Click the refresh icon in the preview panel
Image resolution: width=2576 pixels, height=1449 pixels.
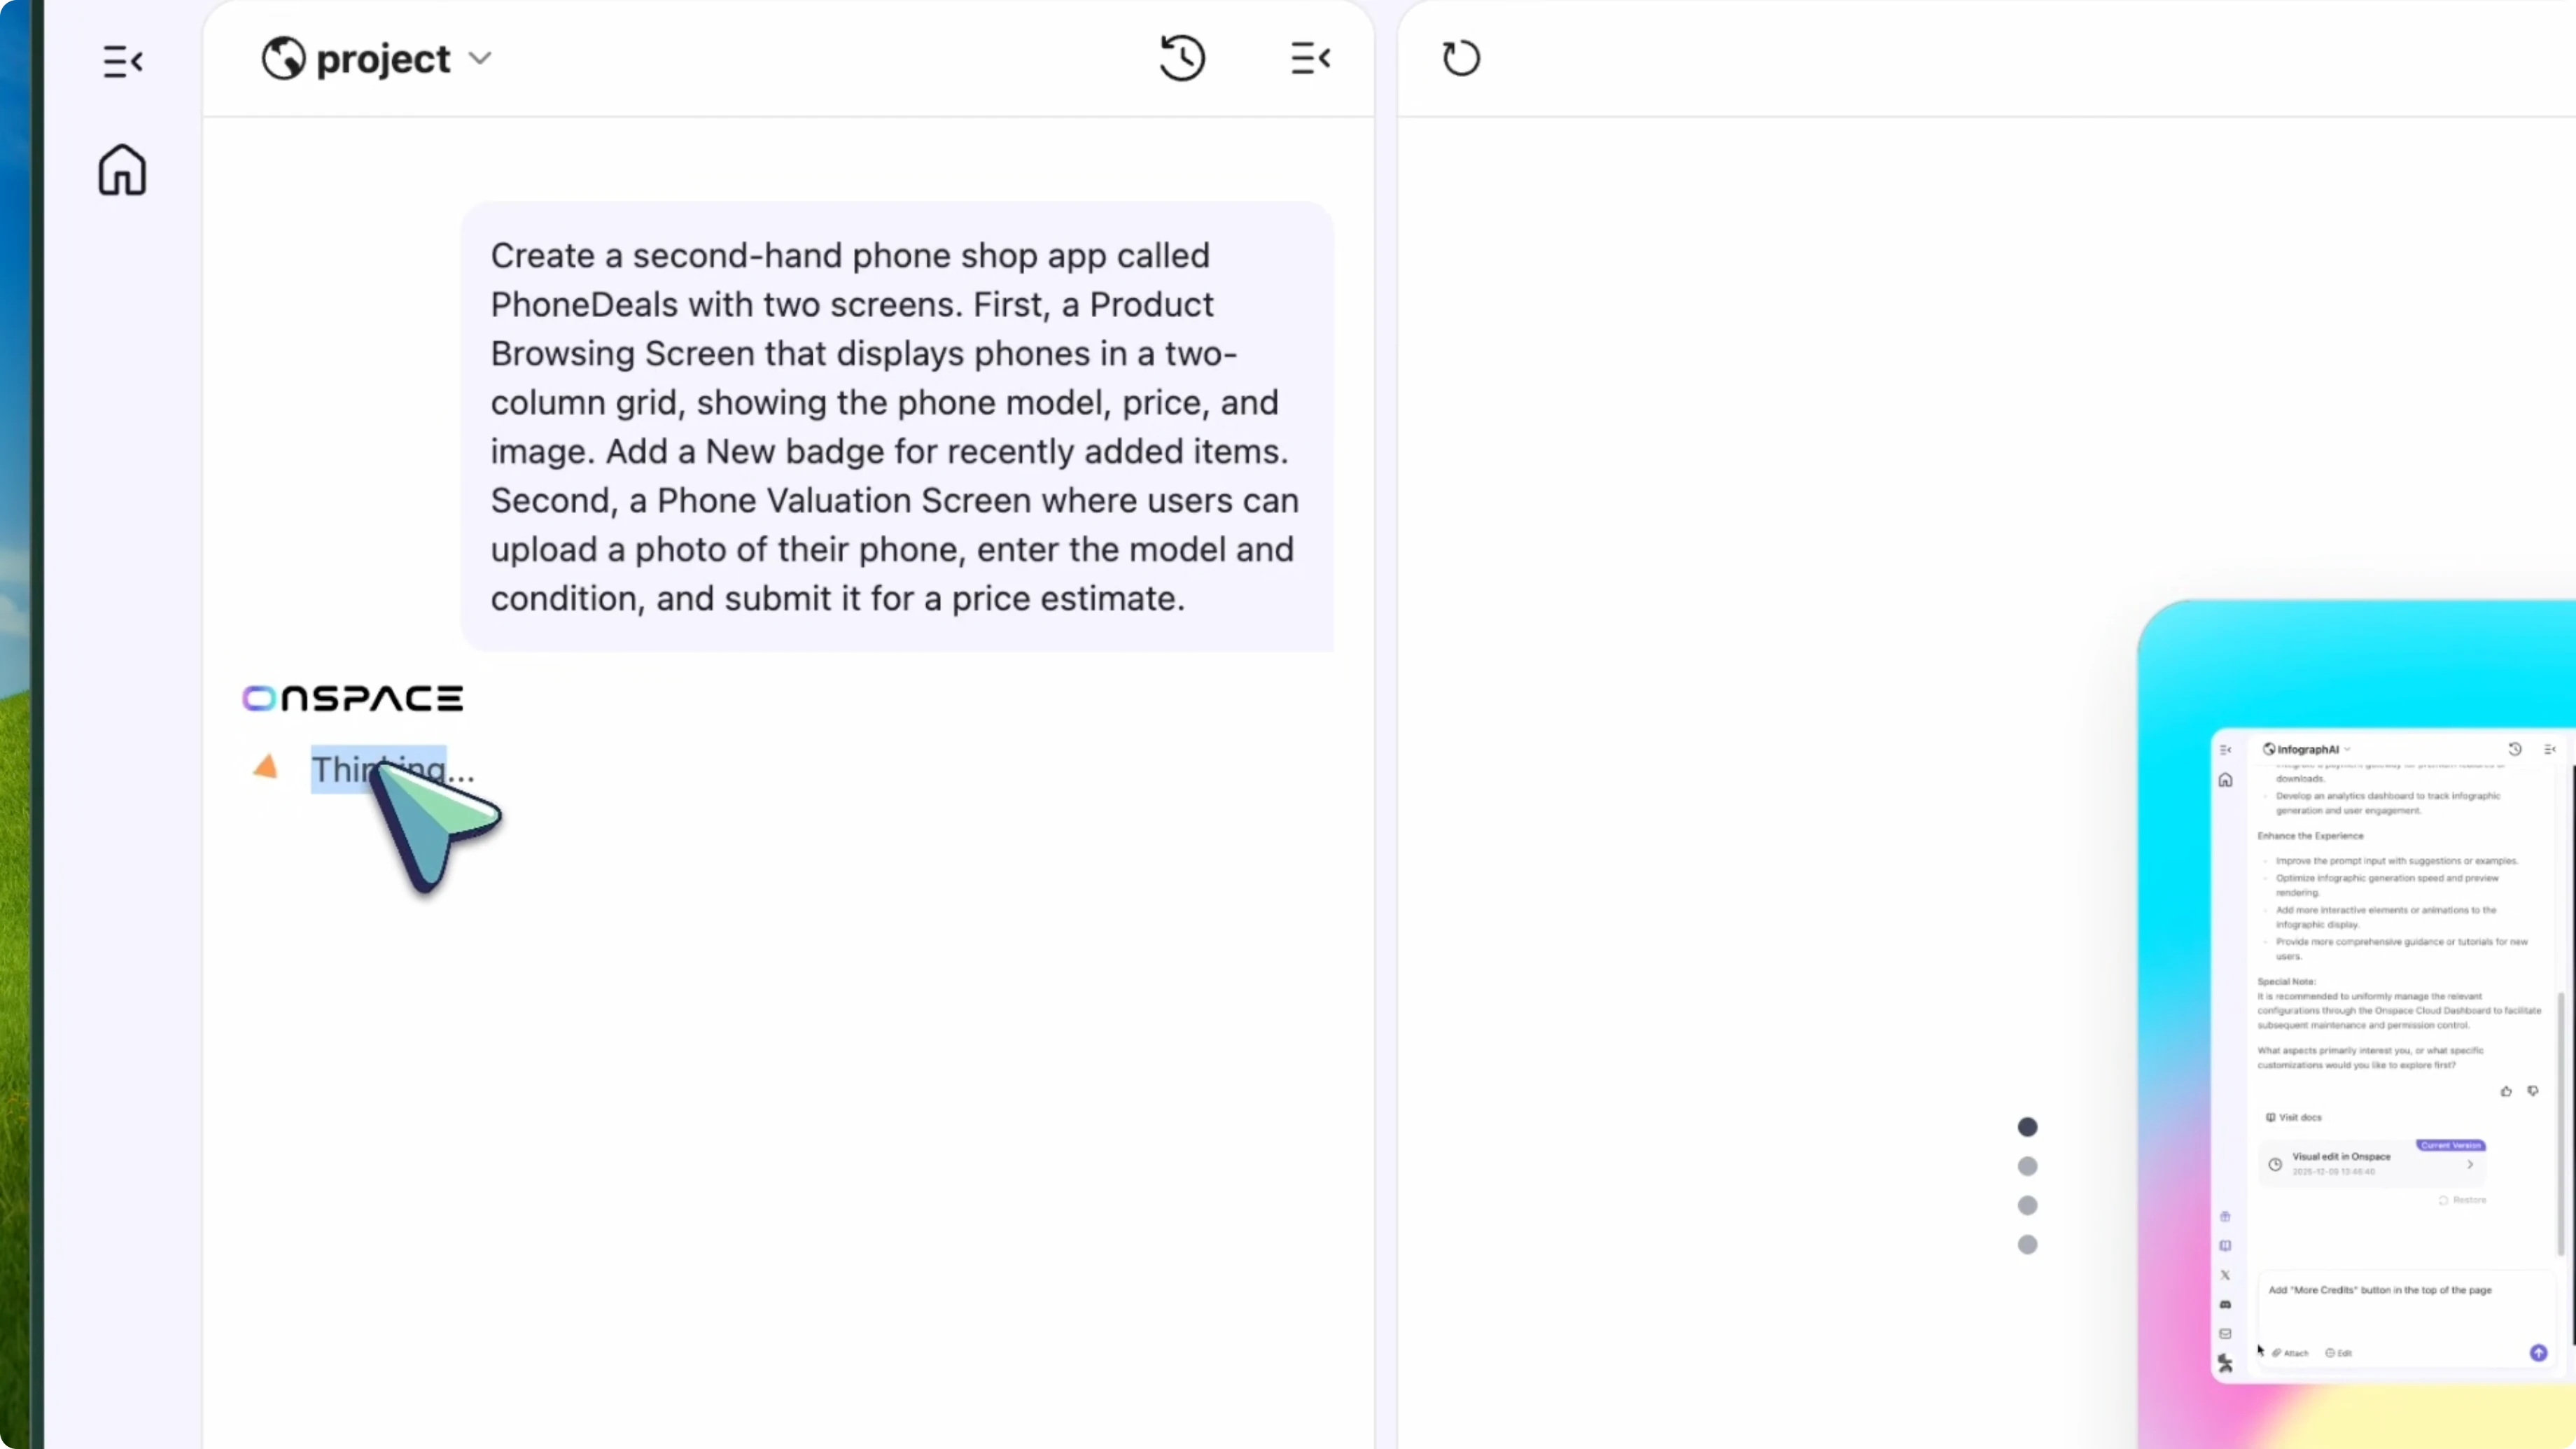[1461, 58]
